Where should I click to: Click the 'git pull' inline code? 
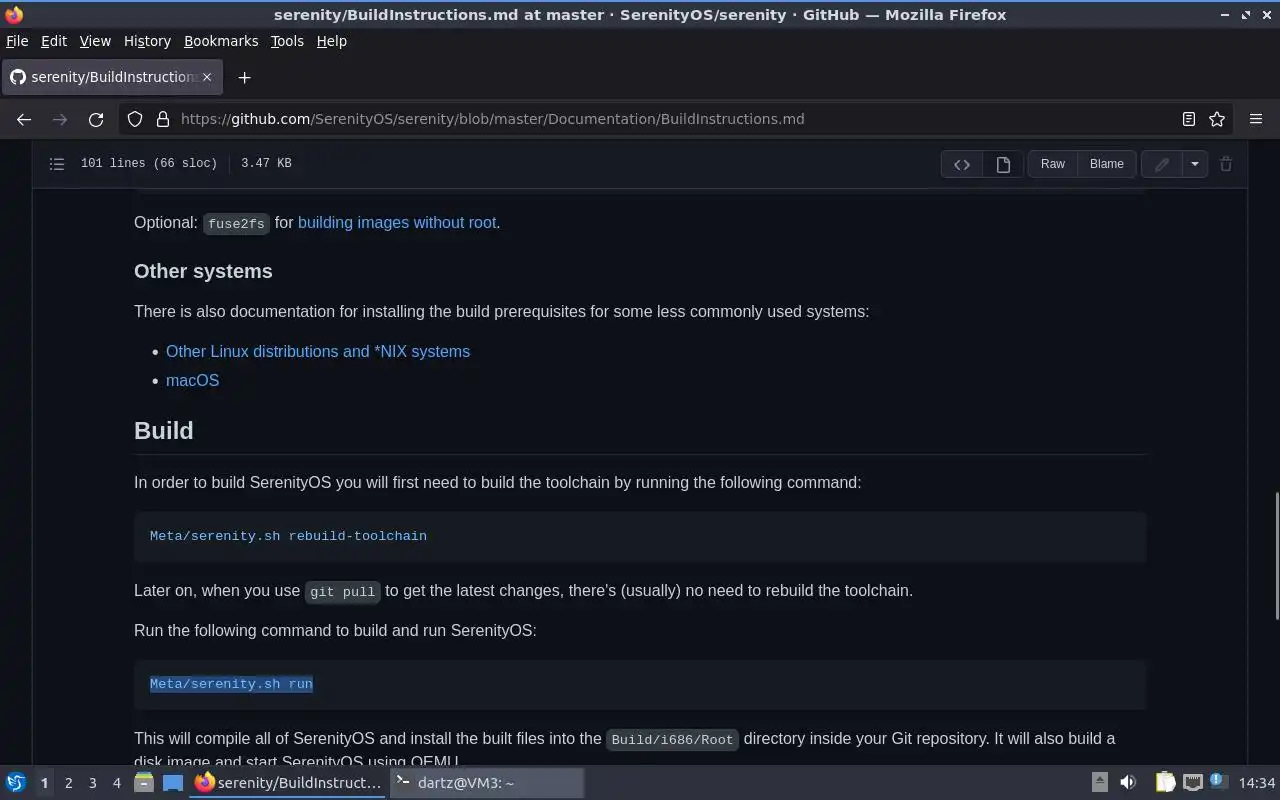pyautogui.click(x=343, y=591)
